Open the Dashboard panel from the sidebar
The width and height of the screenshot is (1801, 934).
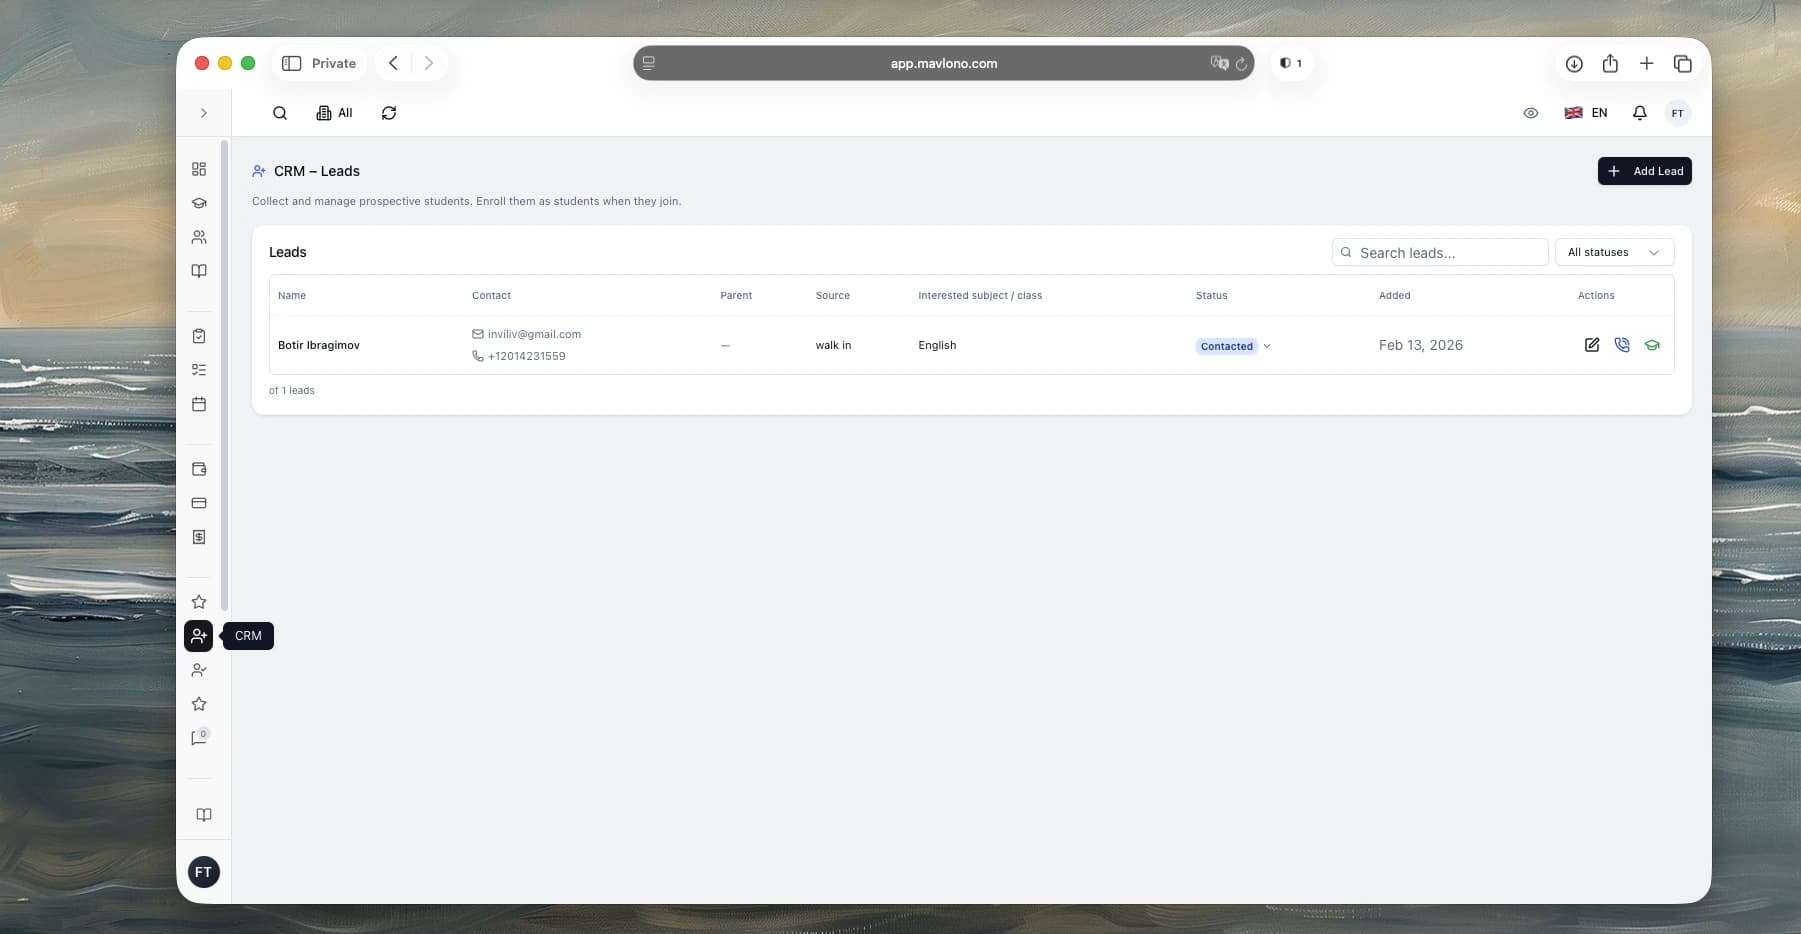(199, 169)
